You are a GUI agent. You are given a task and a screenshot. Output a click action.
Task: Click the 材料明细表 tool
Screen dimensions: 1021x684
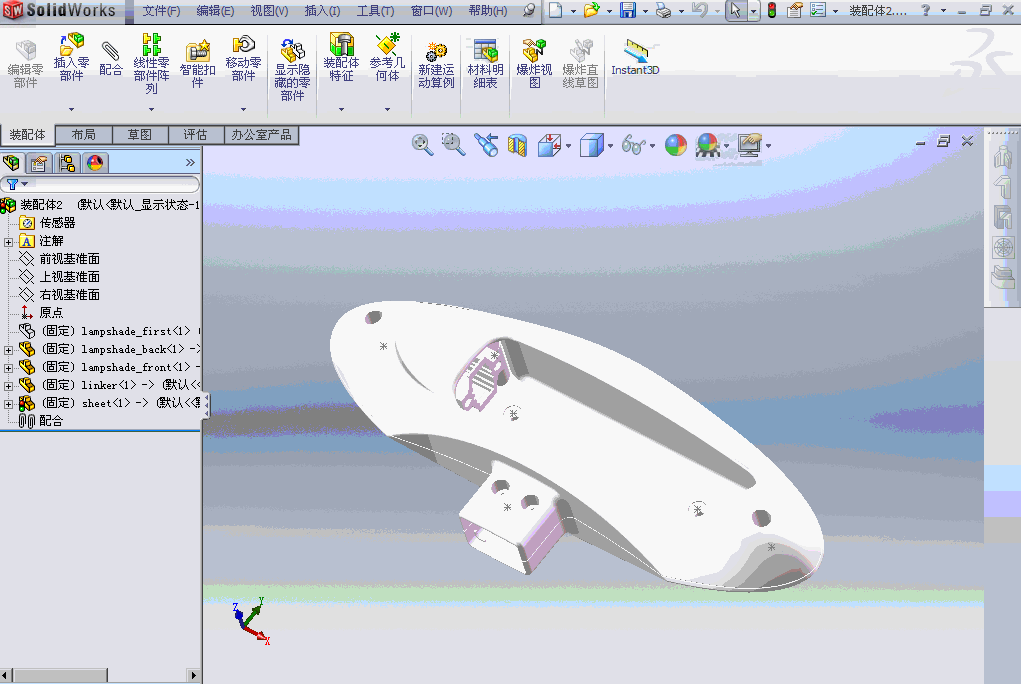click(x=485, y=60)
